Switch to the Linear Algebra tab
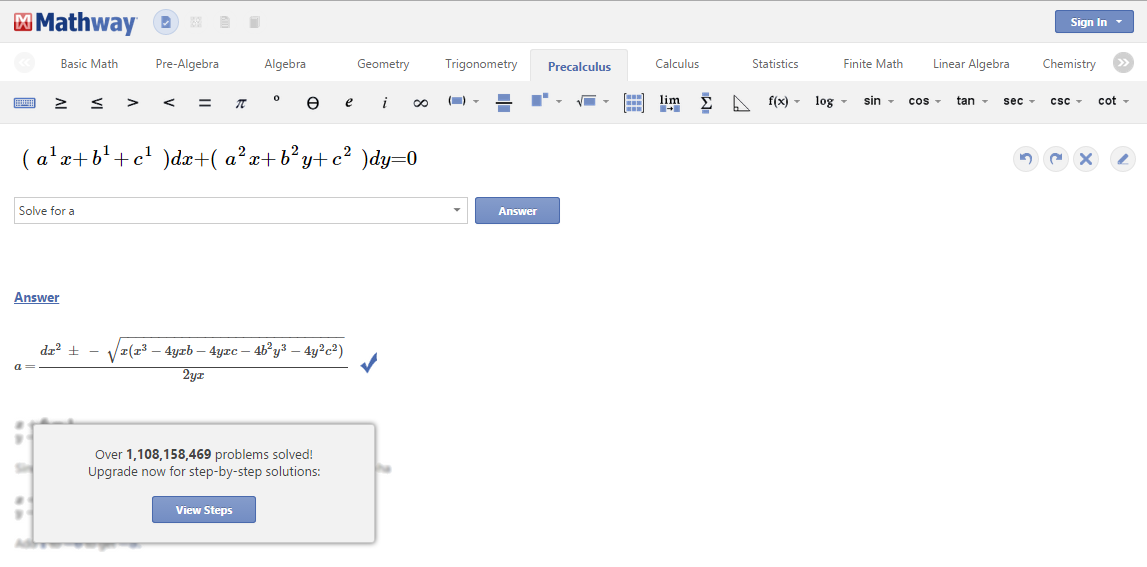Screen dimensions: 1147x567 tap(971, 64)
